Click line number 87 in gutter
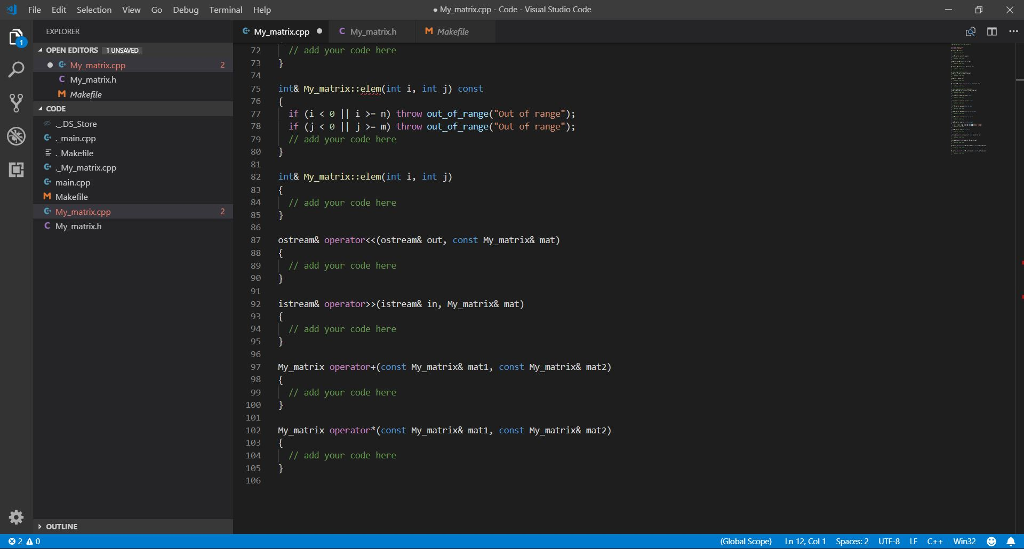The height and width of the screenshot is (549, 1024). pos(255,240)
